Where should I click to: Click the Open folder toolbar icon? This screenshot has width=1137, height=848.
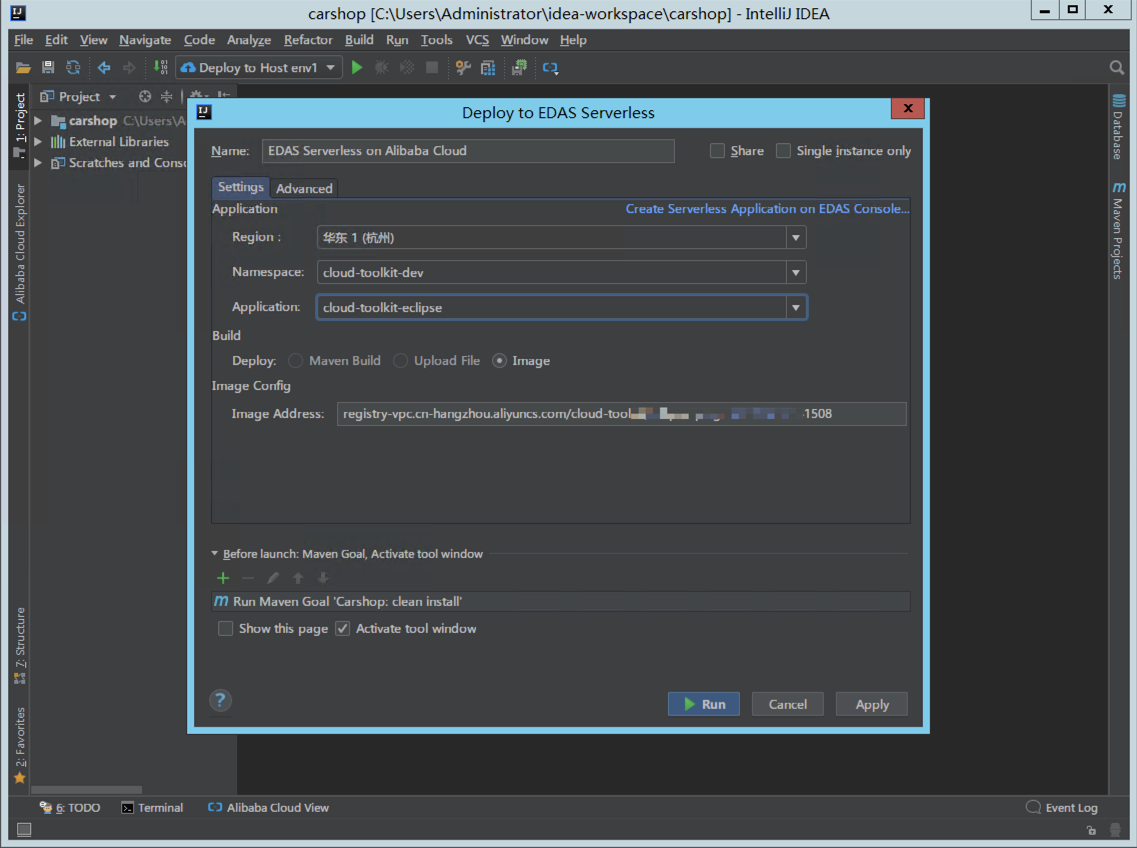coord(23,67)
